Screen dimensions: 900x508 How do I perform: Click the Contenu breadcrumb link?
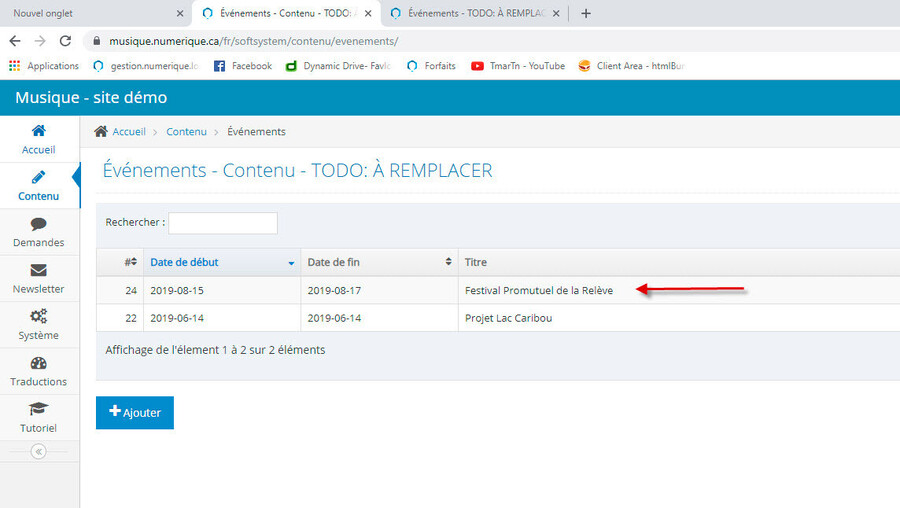(x=187, y=131)
